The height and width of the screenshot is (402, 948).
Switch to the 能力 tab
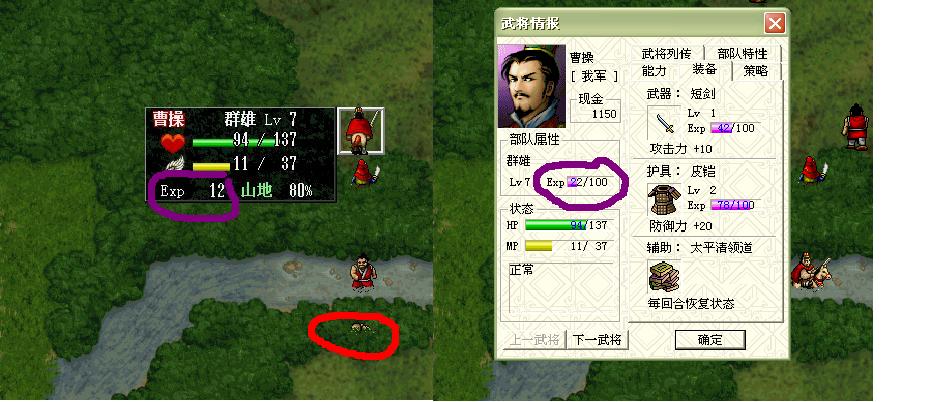[654, 71]
